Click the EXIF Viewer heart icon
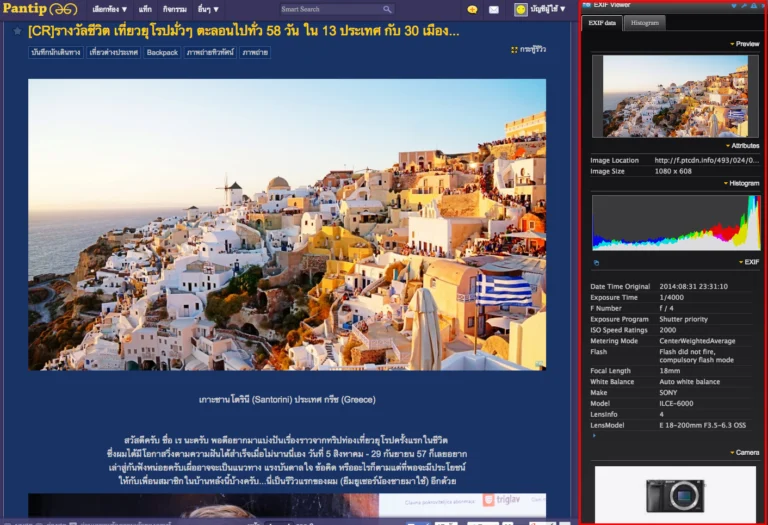This screenshot has height=525, width=768. pyautogui.click(x=734, y=5)
